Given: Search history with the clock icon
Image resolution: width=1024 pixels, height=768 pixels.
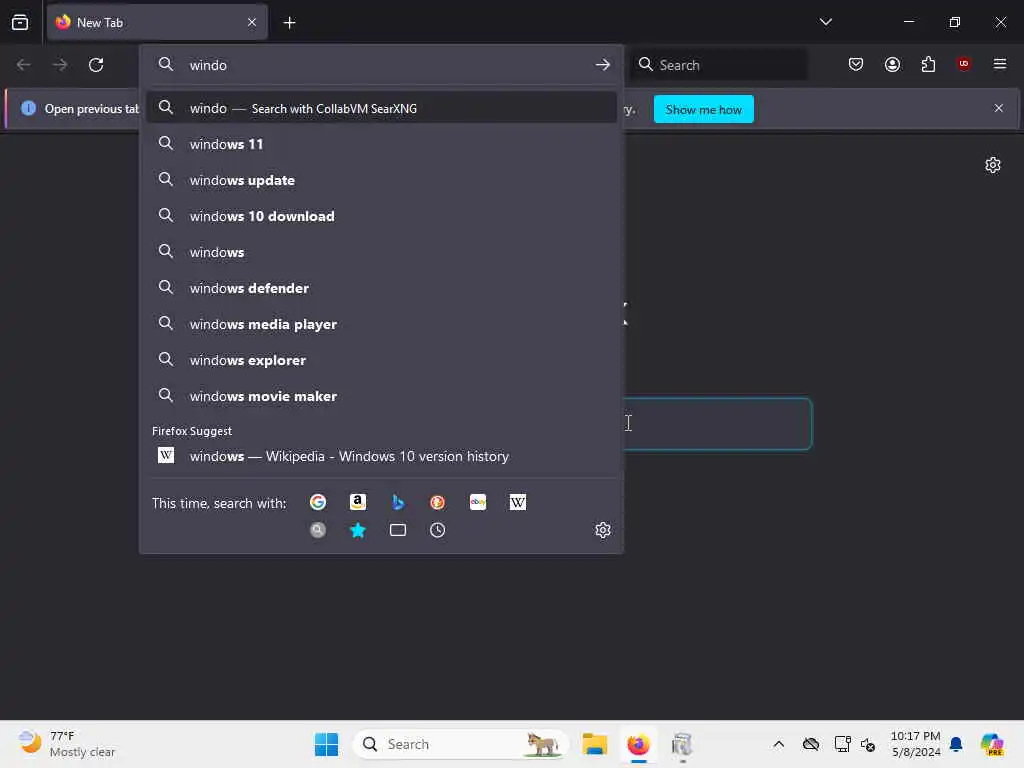Looking at the screenshot, I should click(438, 530).
